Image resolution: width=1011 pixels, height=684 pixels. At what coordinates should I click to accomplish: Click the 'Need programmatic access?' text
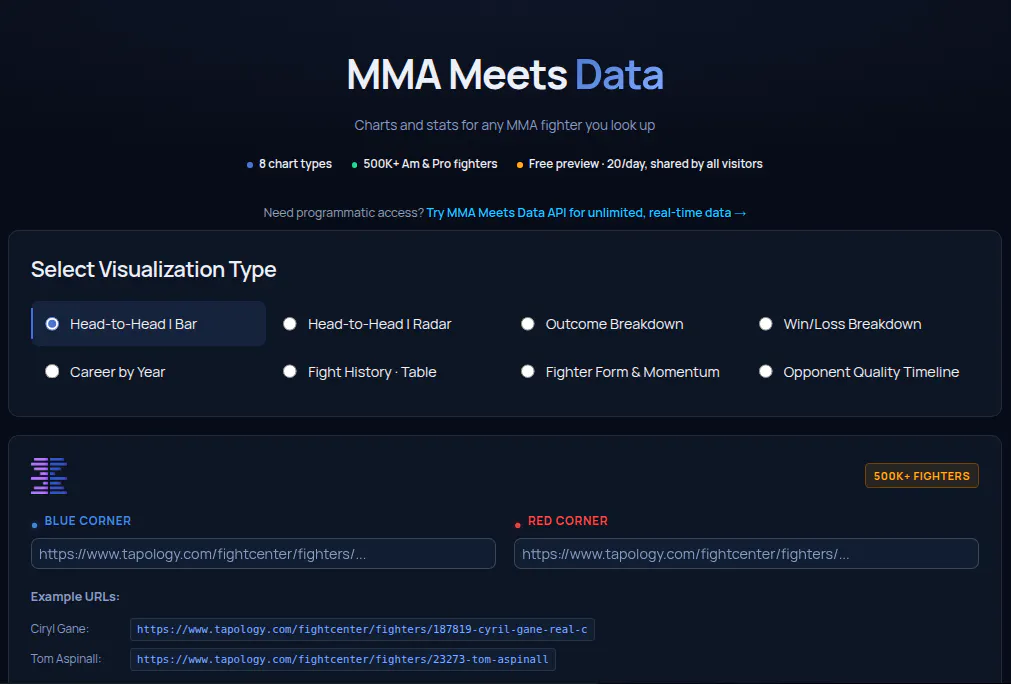tap(344, 213)
